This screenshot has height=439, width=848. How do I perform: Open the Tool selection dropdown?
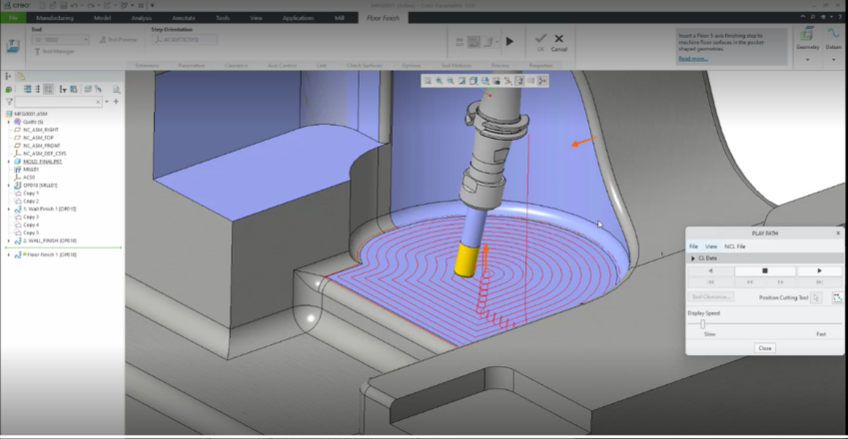(x=85, y=39)
